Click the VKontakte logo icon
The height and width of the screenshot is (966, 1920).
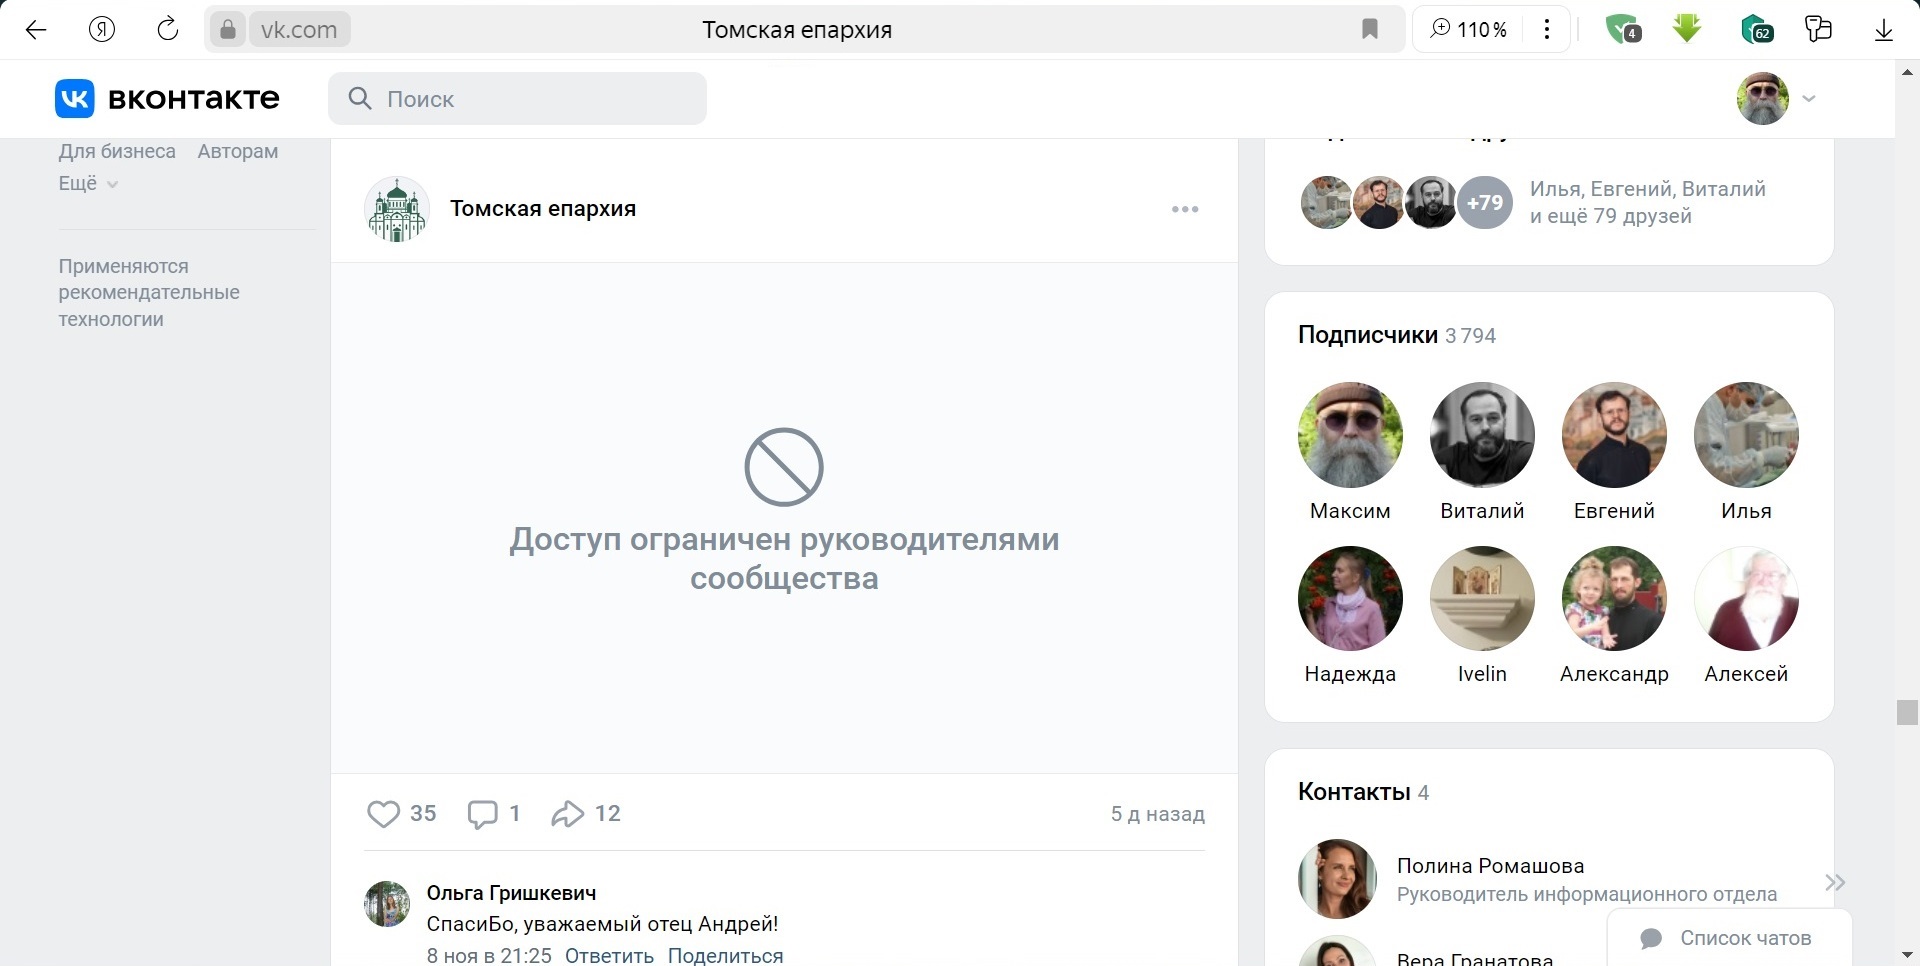[75, 98]
